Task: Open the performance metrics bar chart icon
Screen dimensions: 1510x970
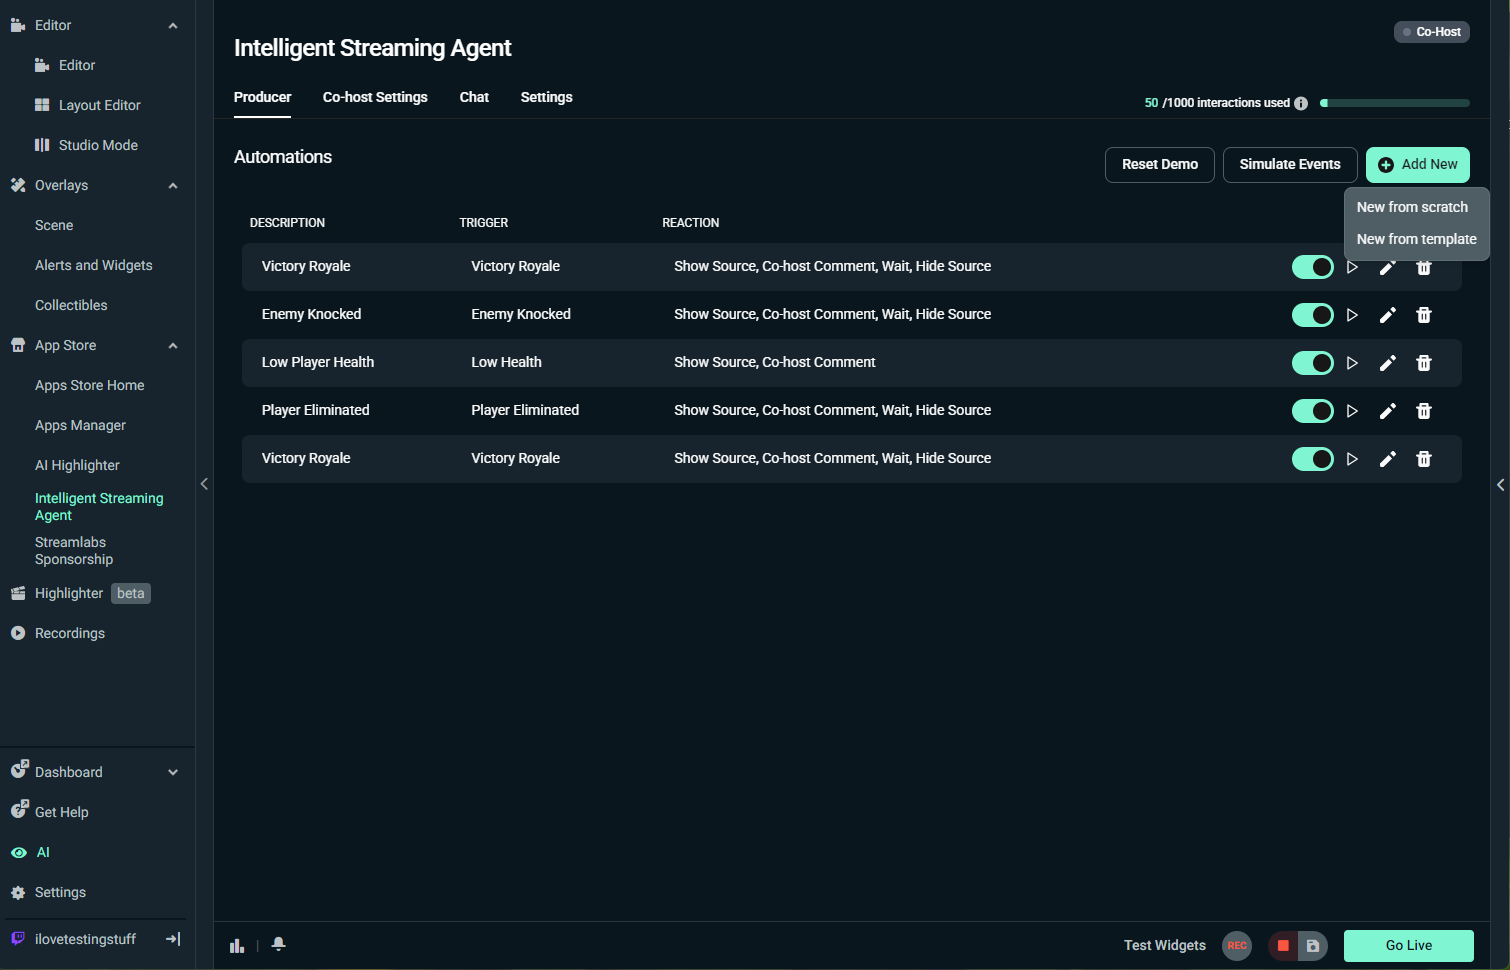Action: point(237,945)
